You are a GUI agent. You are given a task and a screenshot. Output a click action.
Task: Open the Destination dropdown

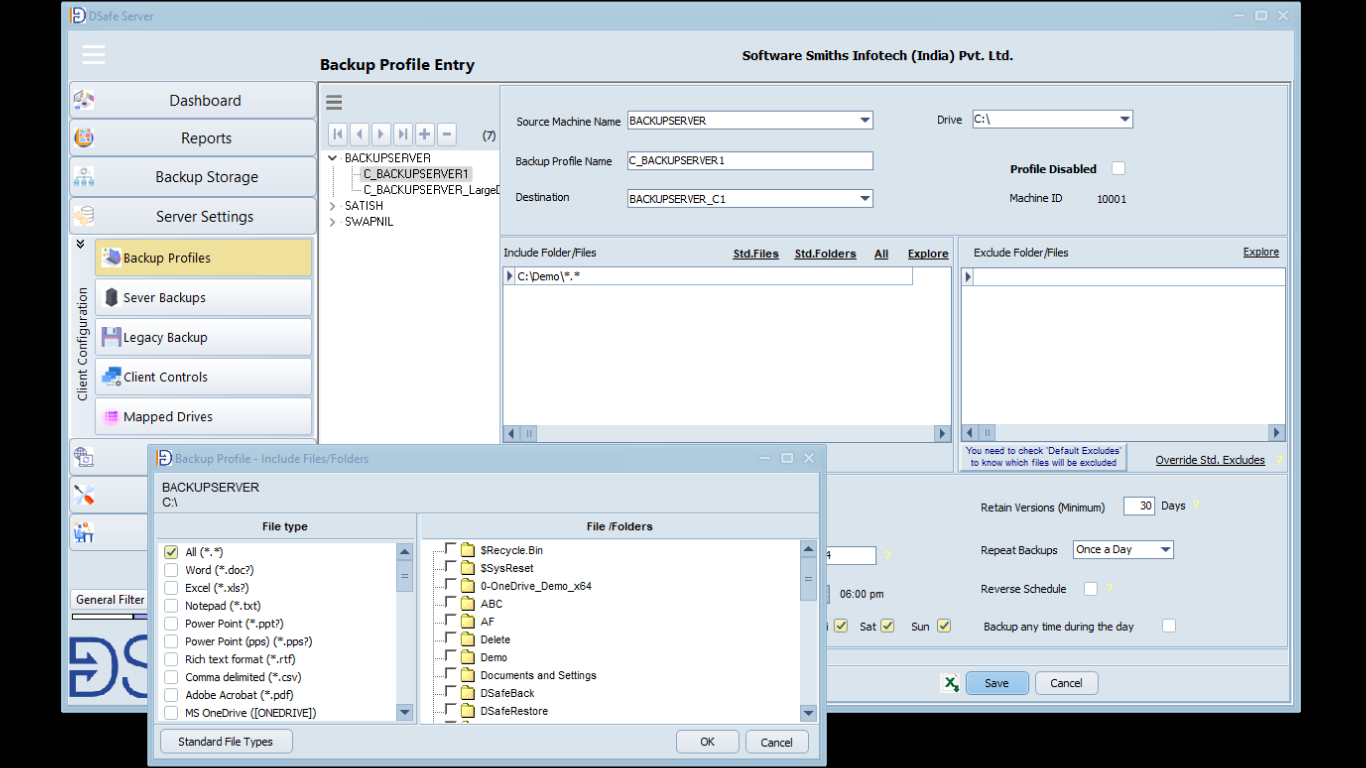(x=865, y=198)
